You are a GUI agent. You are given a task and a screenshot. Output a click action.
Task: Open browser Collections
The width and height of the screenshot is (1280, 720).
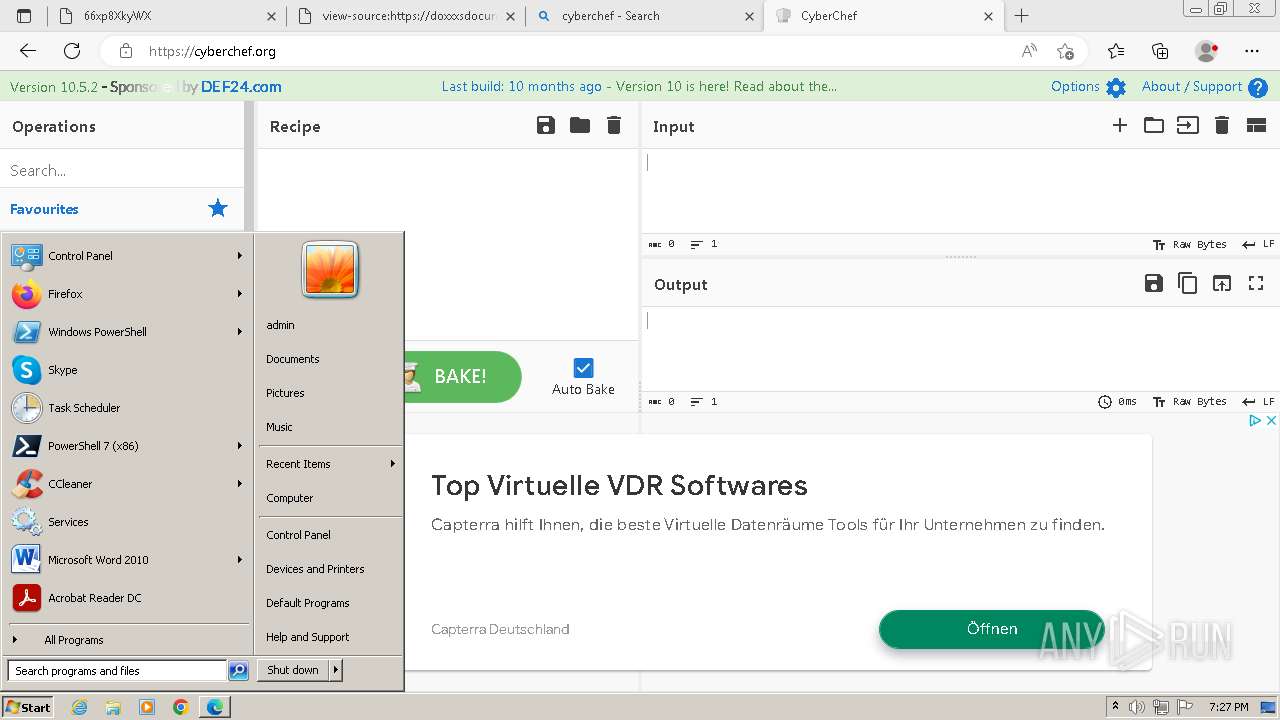1160,51
